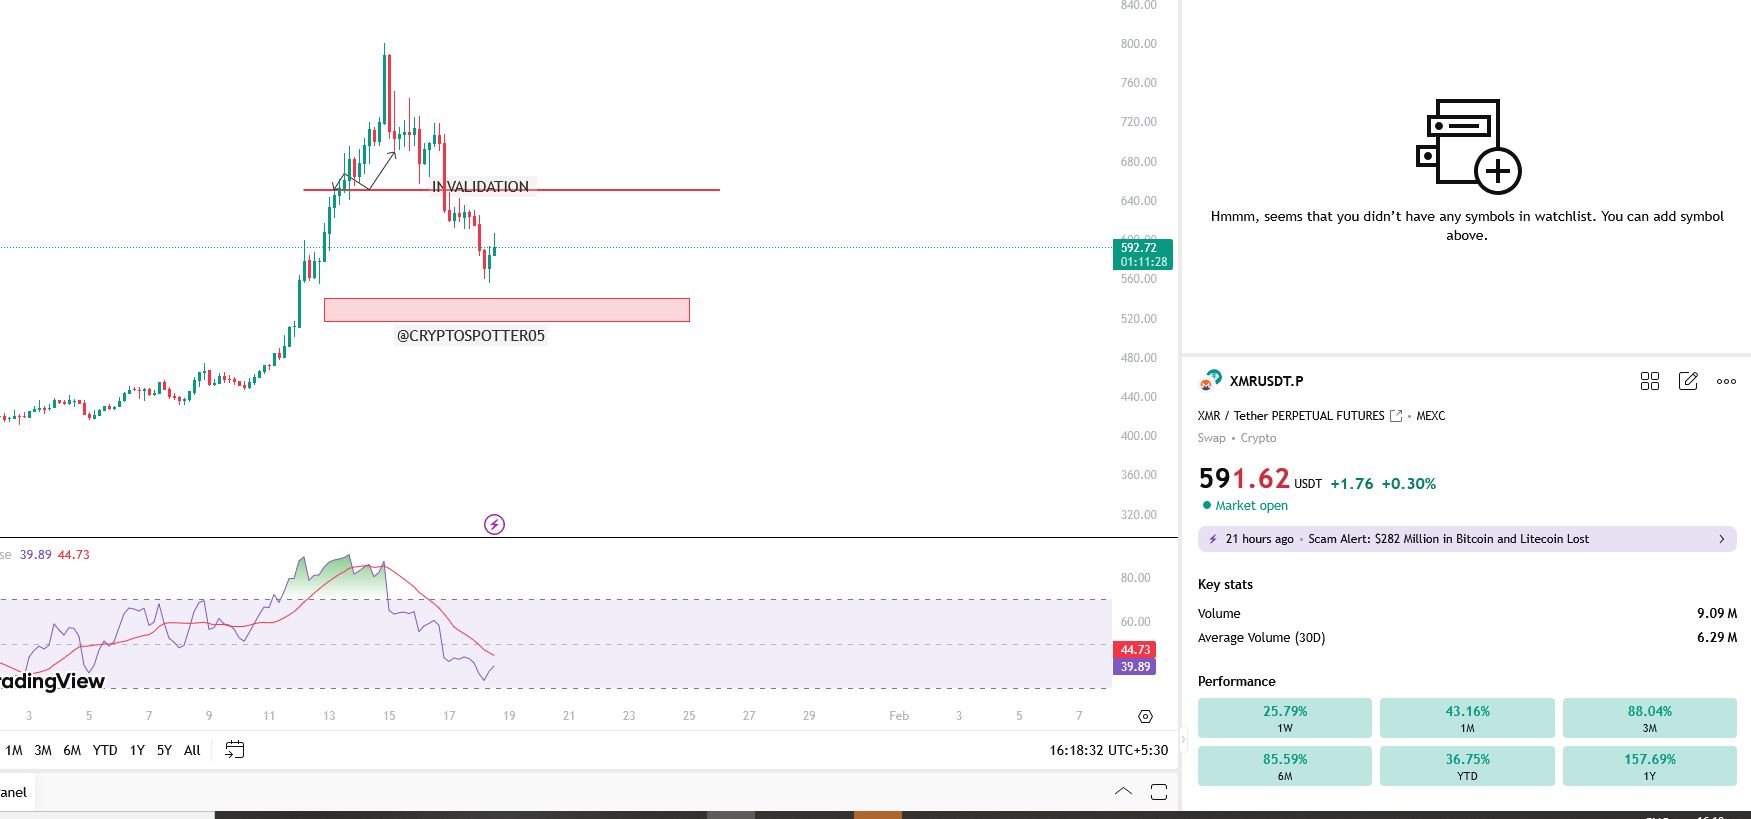
Task: Click the purple 39.89 label on indicator scale
Action: click(1135, 667)
